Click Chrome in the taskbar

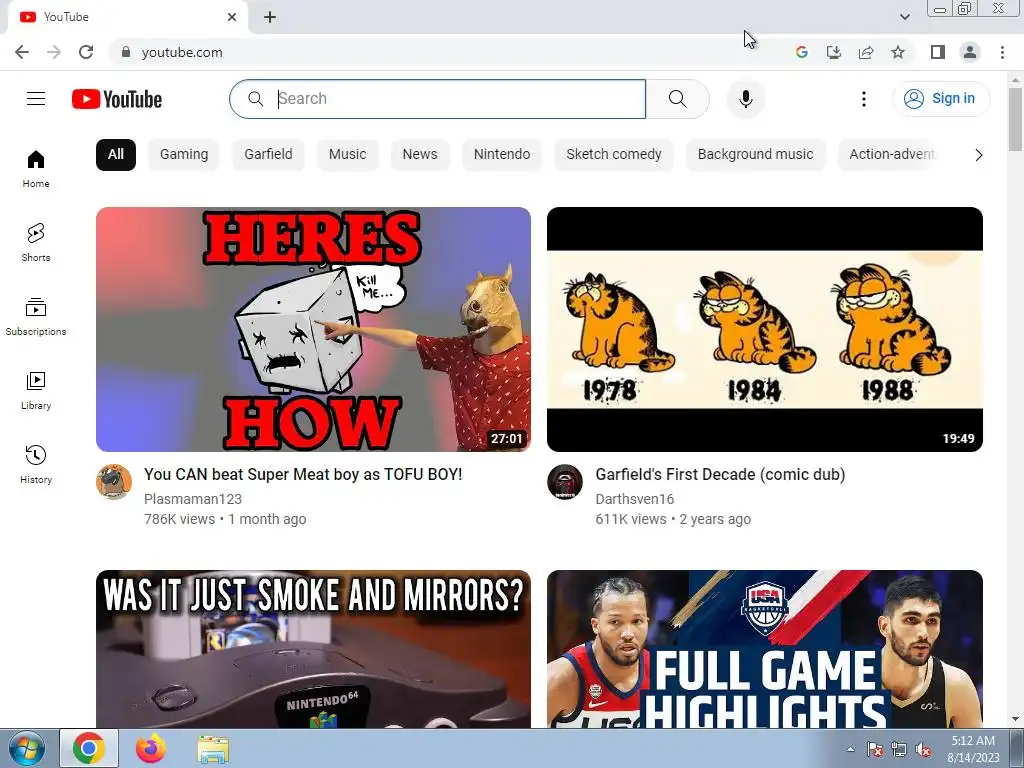pyautogui.click(x=89, y=749)
